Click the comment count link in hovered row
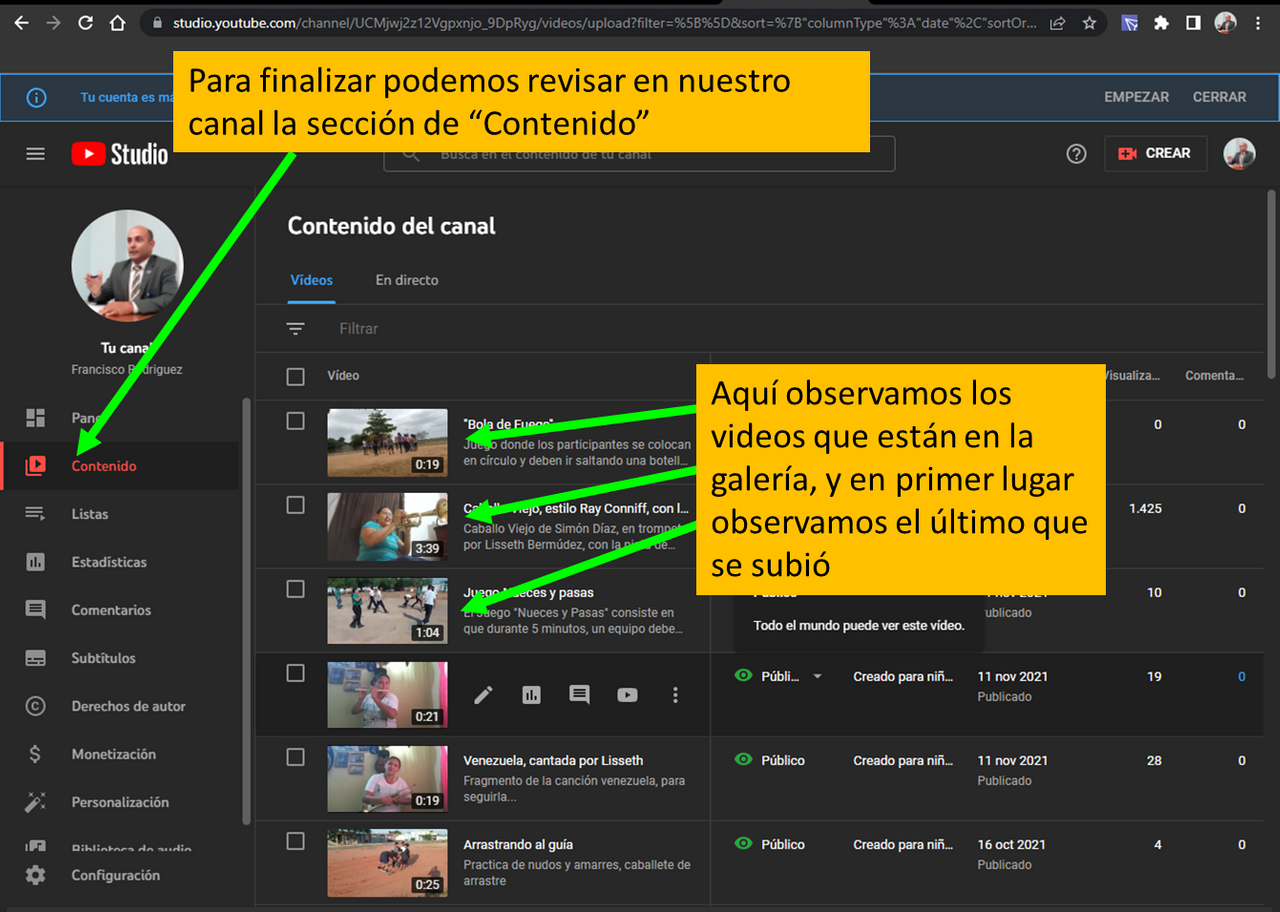 pos(1242,677)
